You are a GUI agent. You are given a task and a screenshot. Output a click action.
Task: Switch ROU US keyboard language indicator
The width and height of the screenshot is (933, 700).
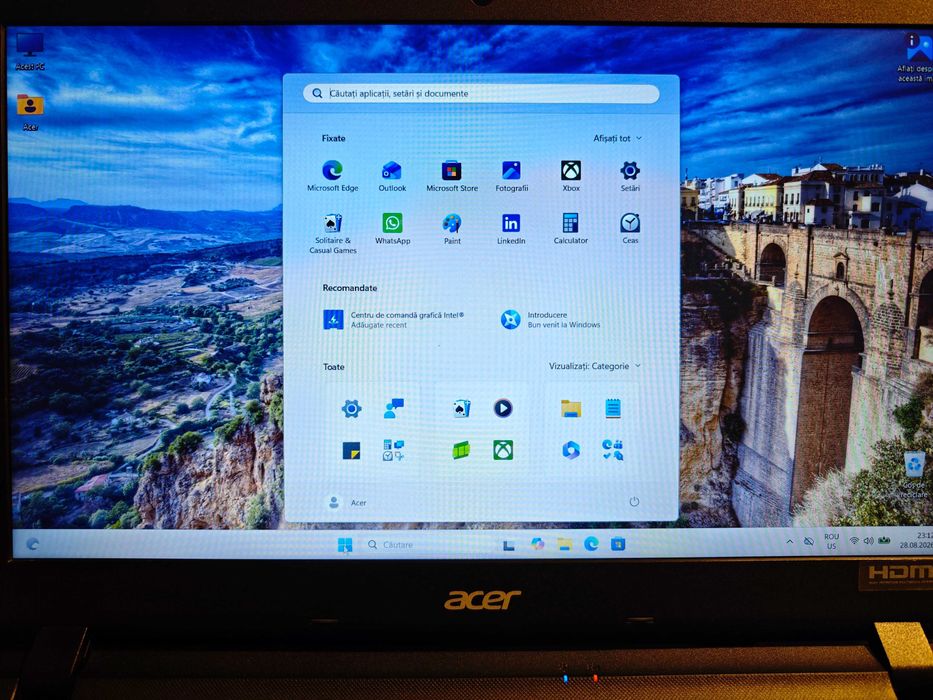(831, 541)
